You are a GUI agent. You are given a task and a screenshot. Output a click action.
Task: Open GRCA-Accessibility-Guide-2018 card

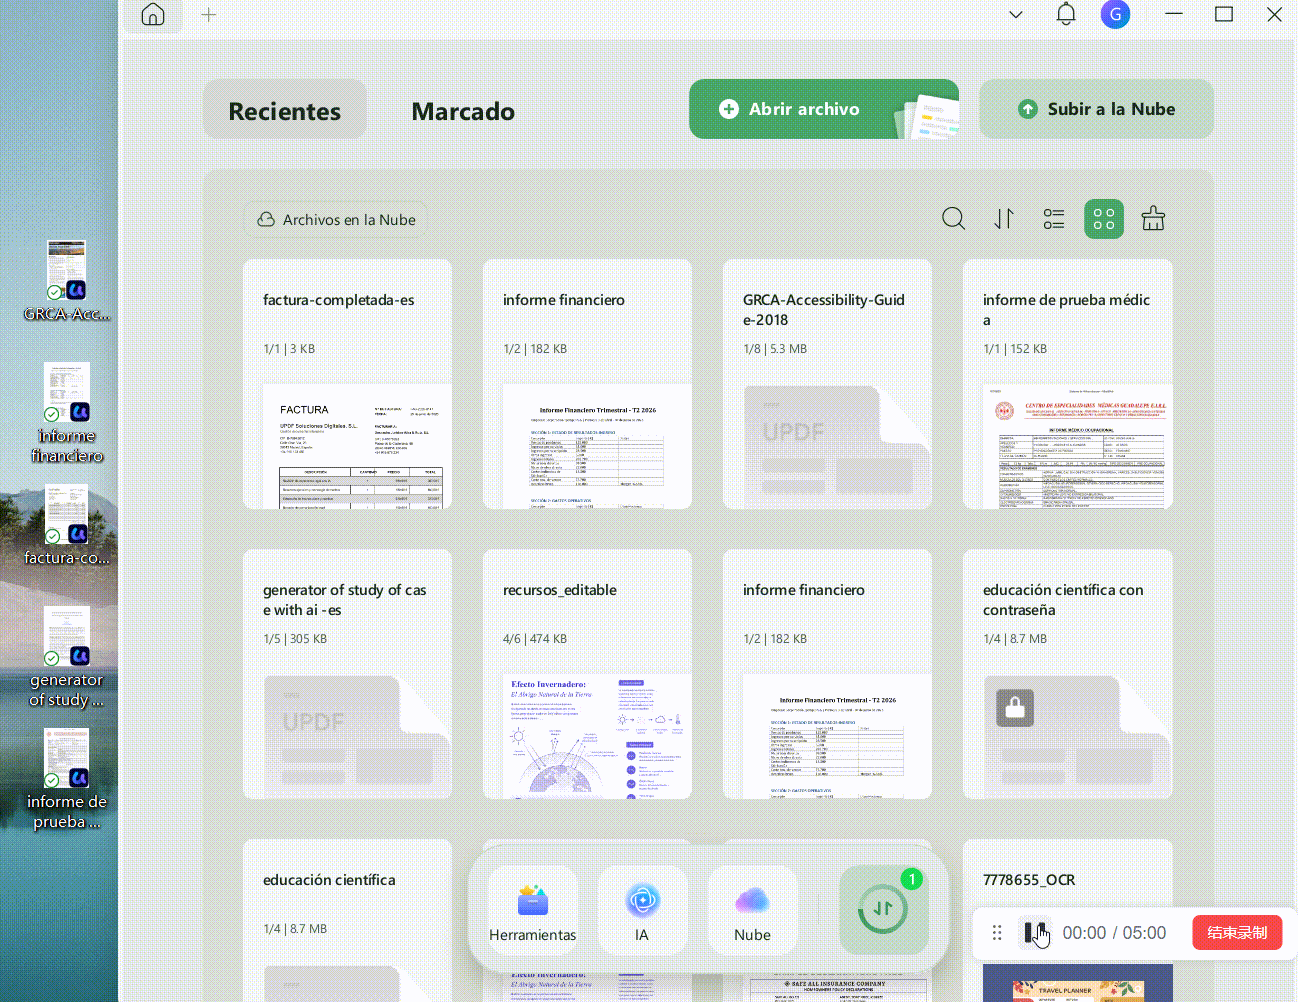pyautogui.click(x=828, y=384)
